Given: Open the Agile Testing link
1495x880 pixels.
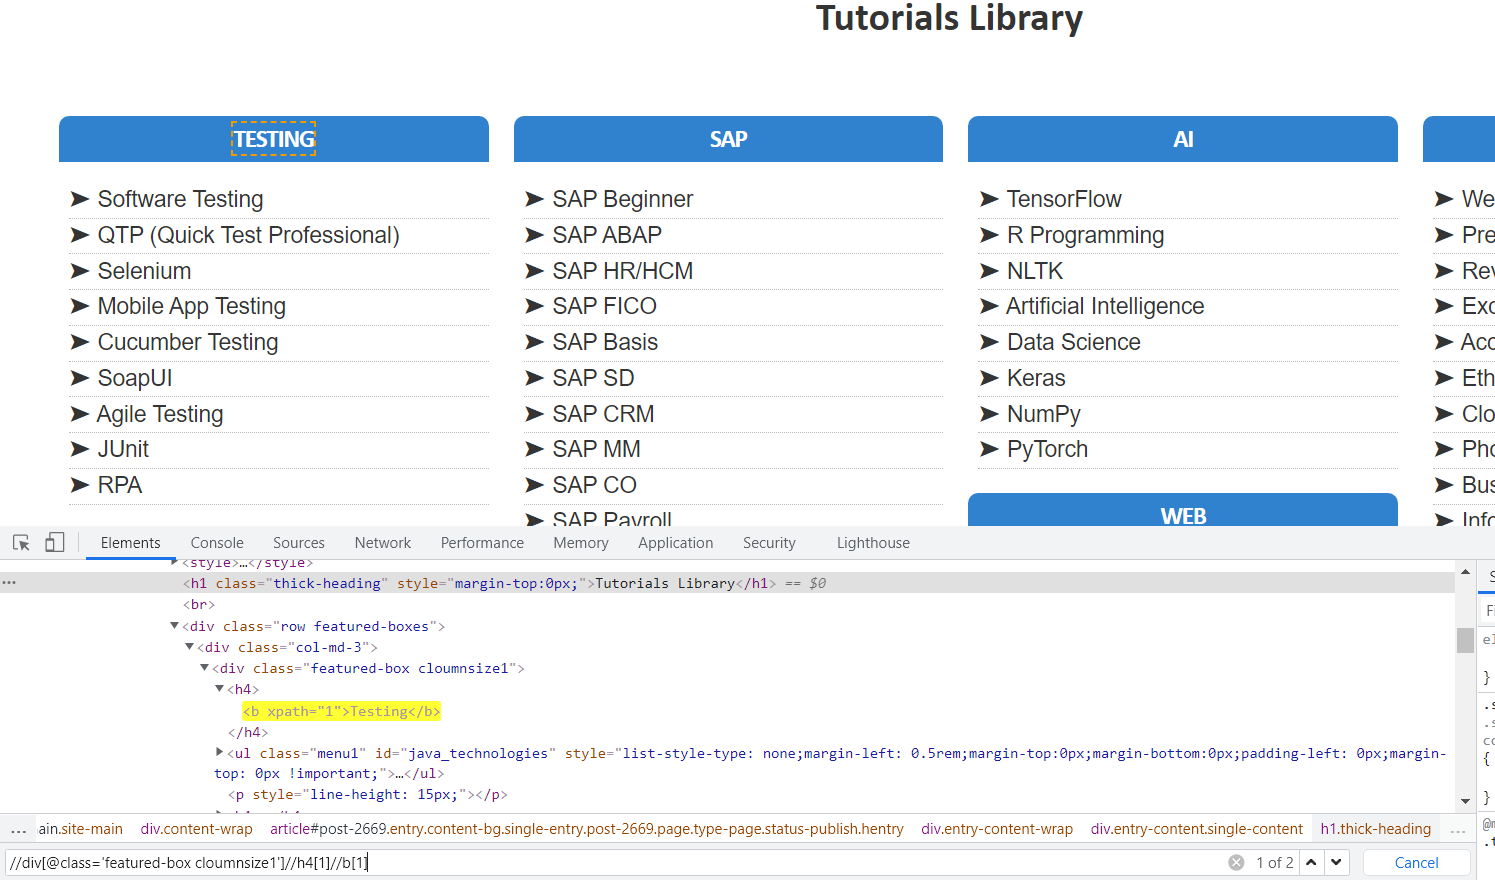Looking at the screenshot, I should pyautogui.click(x=160, y=414).
